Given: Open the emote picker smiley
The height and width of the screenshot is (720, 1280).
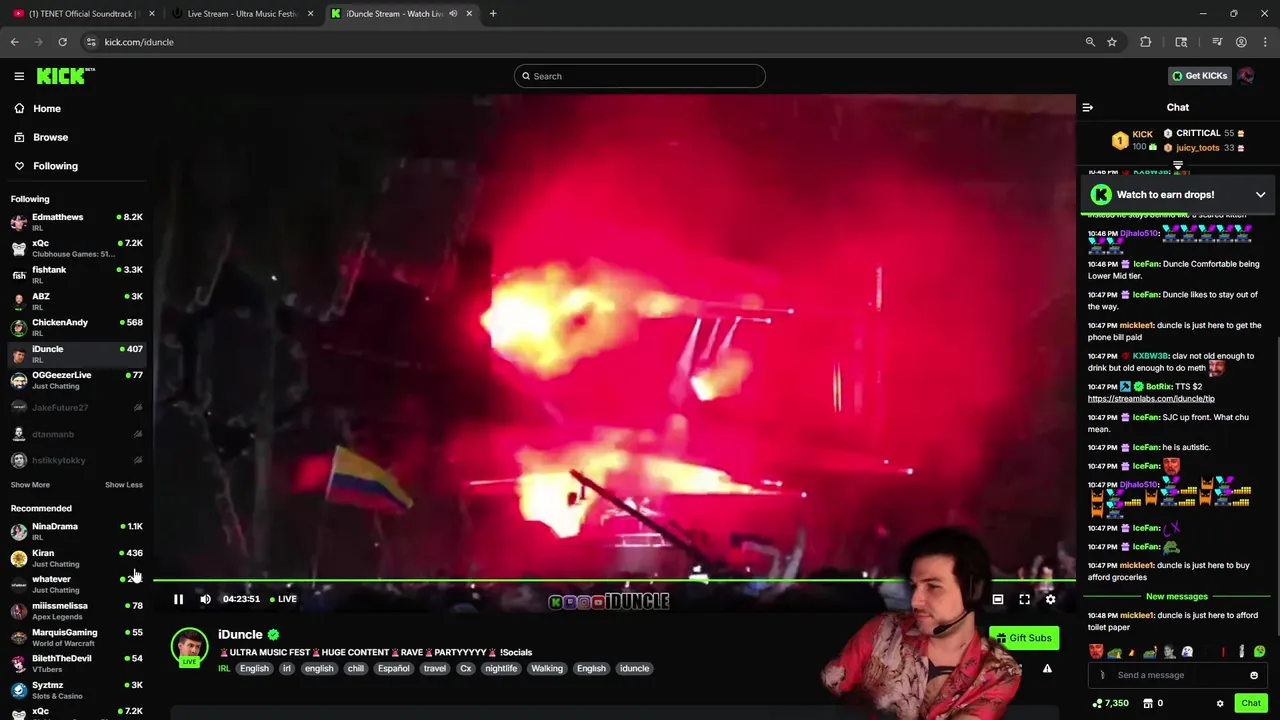Looking at the screenshot, I should (1253, 675).
